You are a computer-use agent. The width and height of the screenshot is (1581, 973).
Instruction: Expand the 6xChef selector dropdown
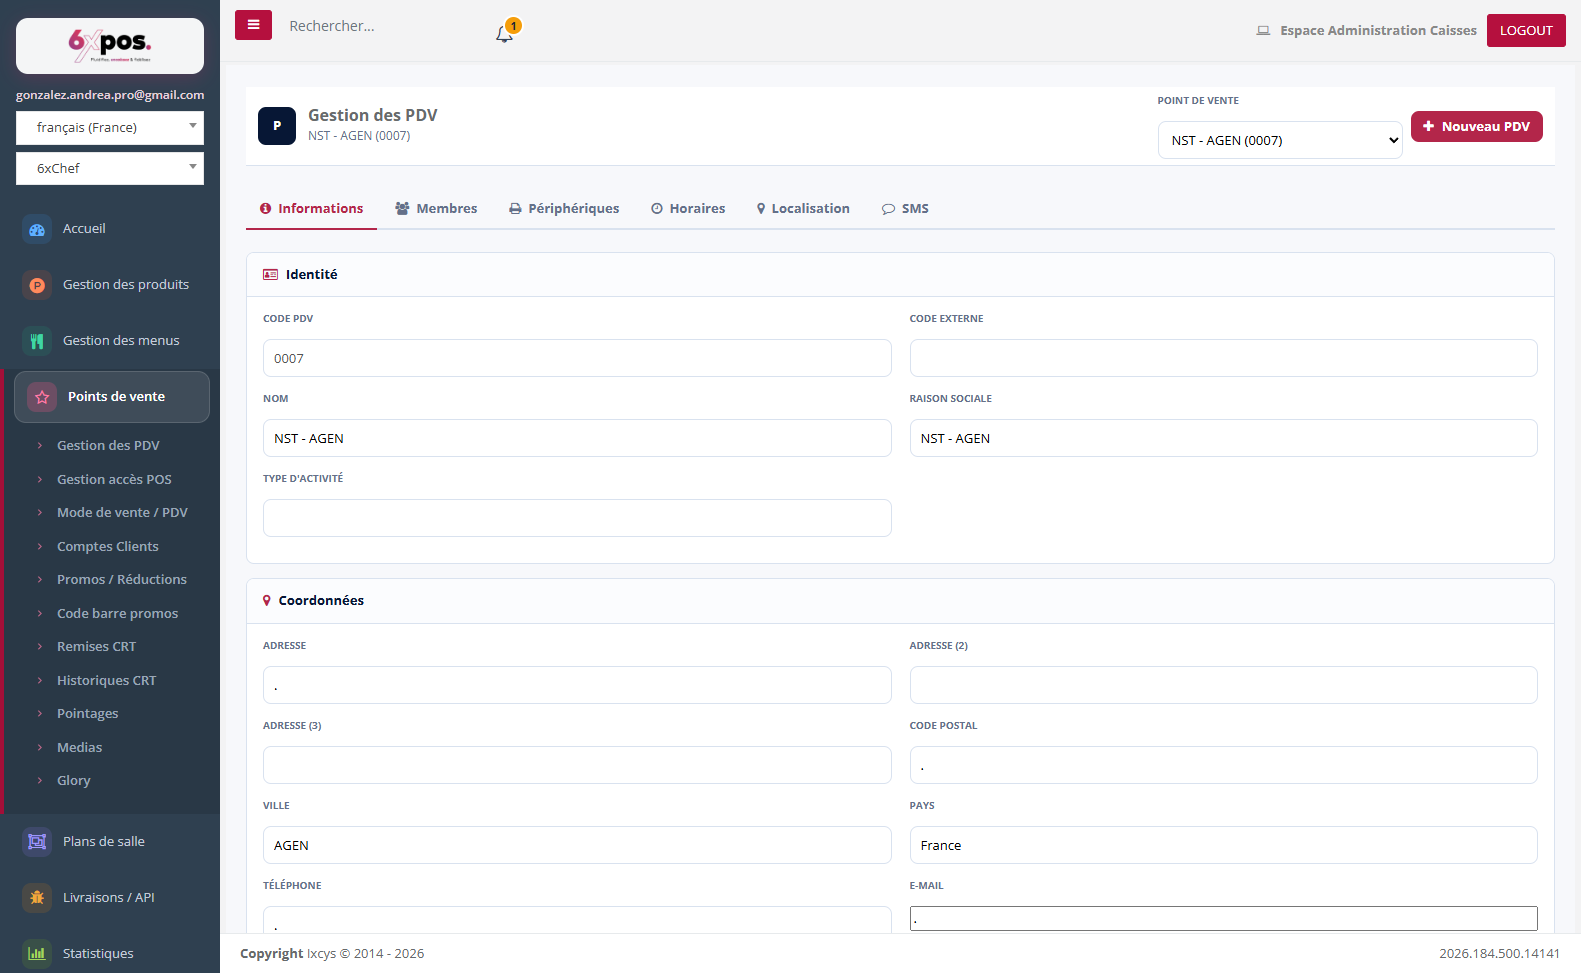coord(110,169)
